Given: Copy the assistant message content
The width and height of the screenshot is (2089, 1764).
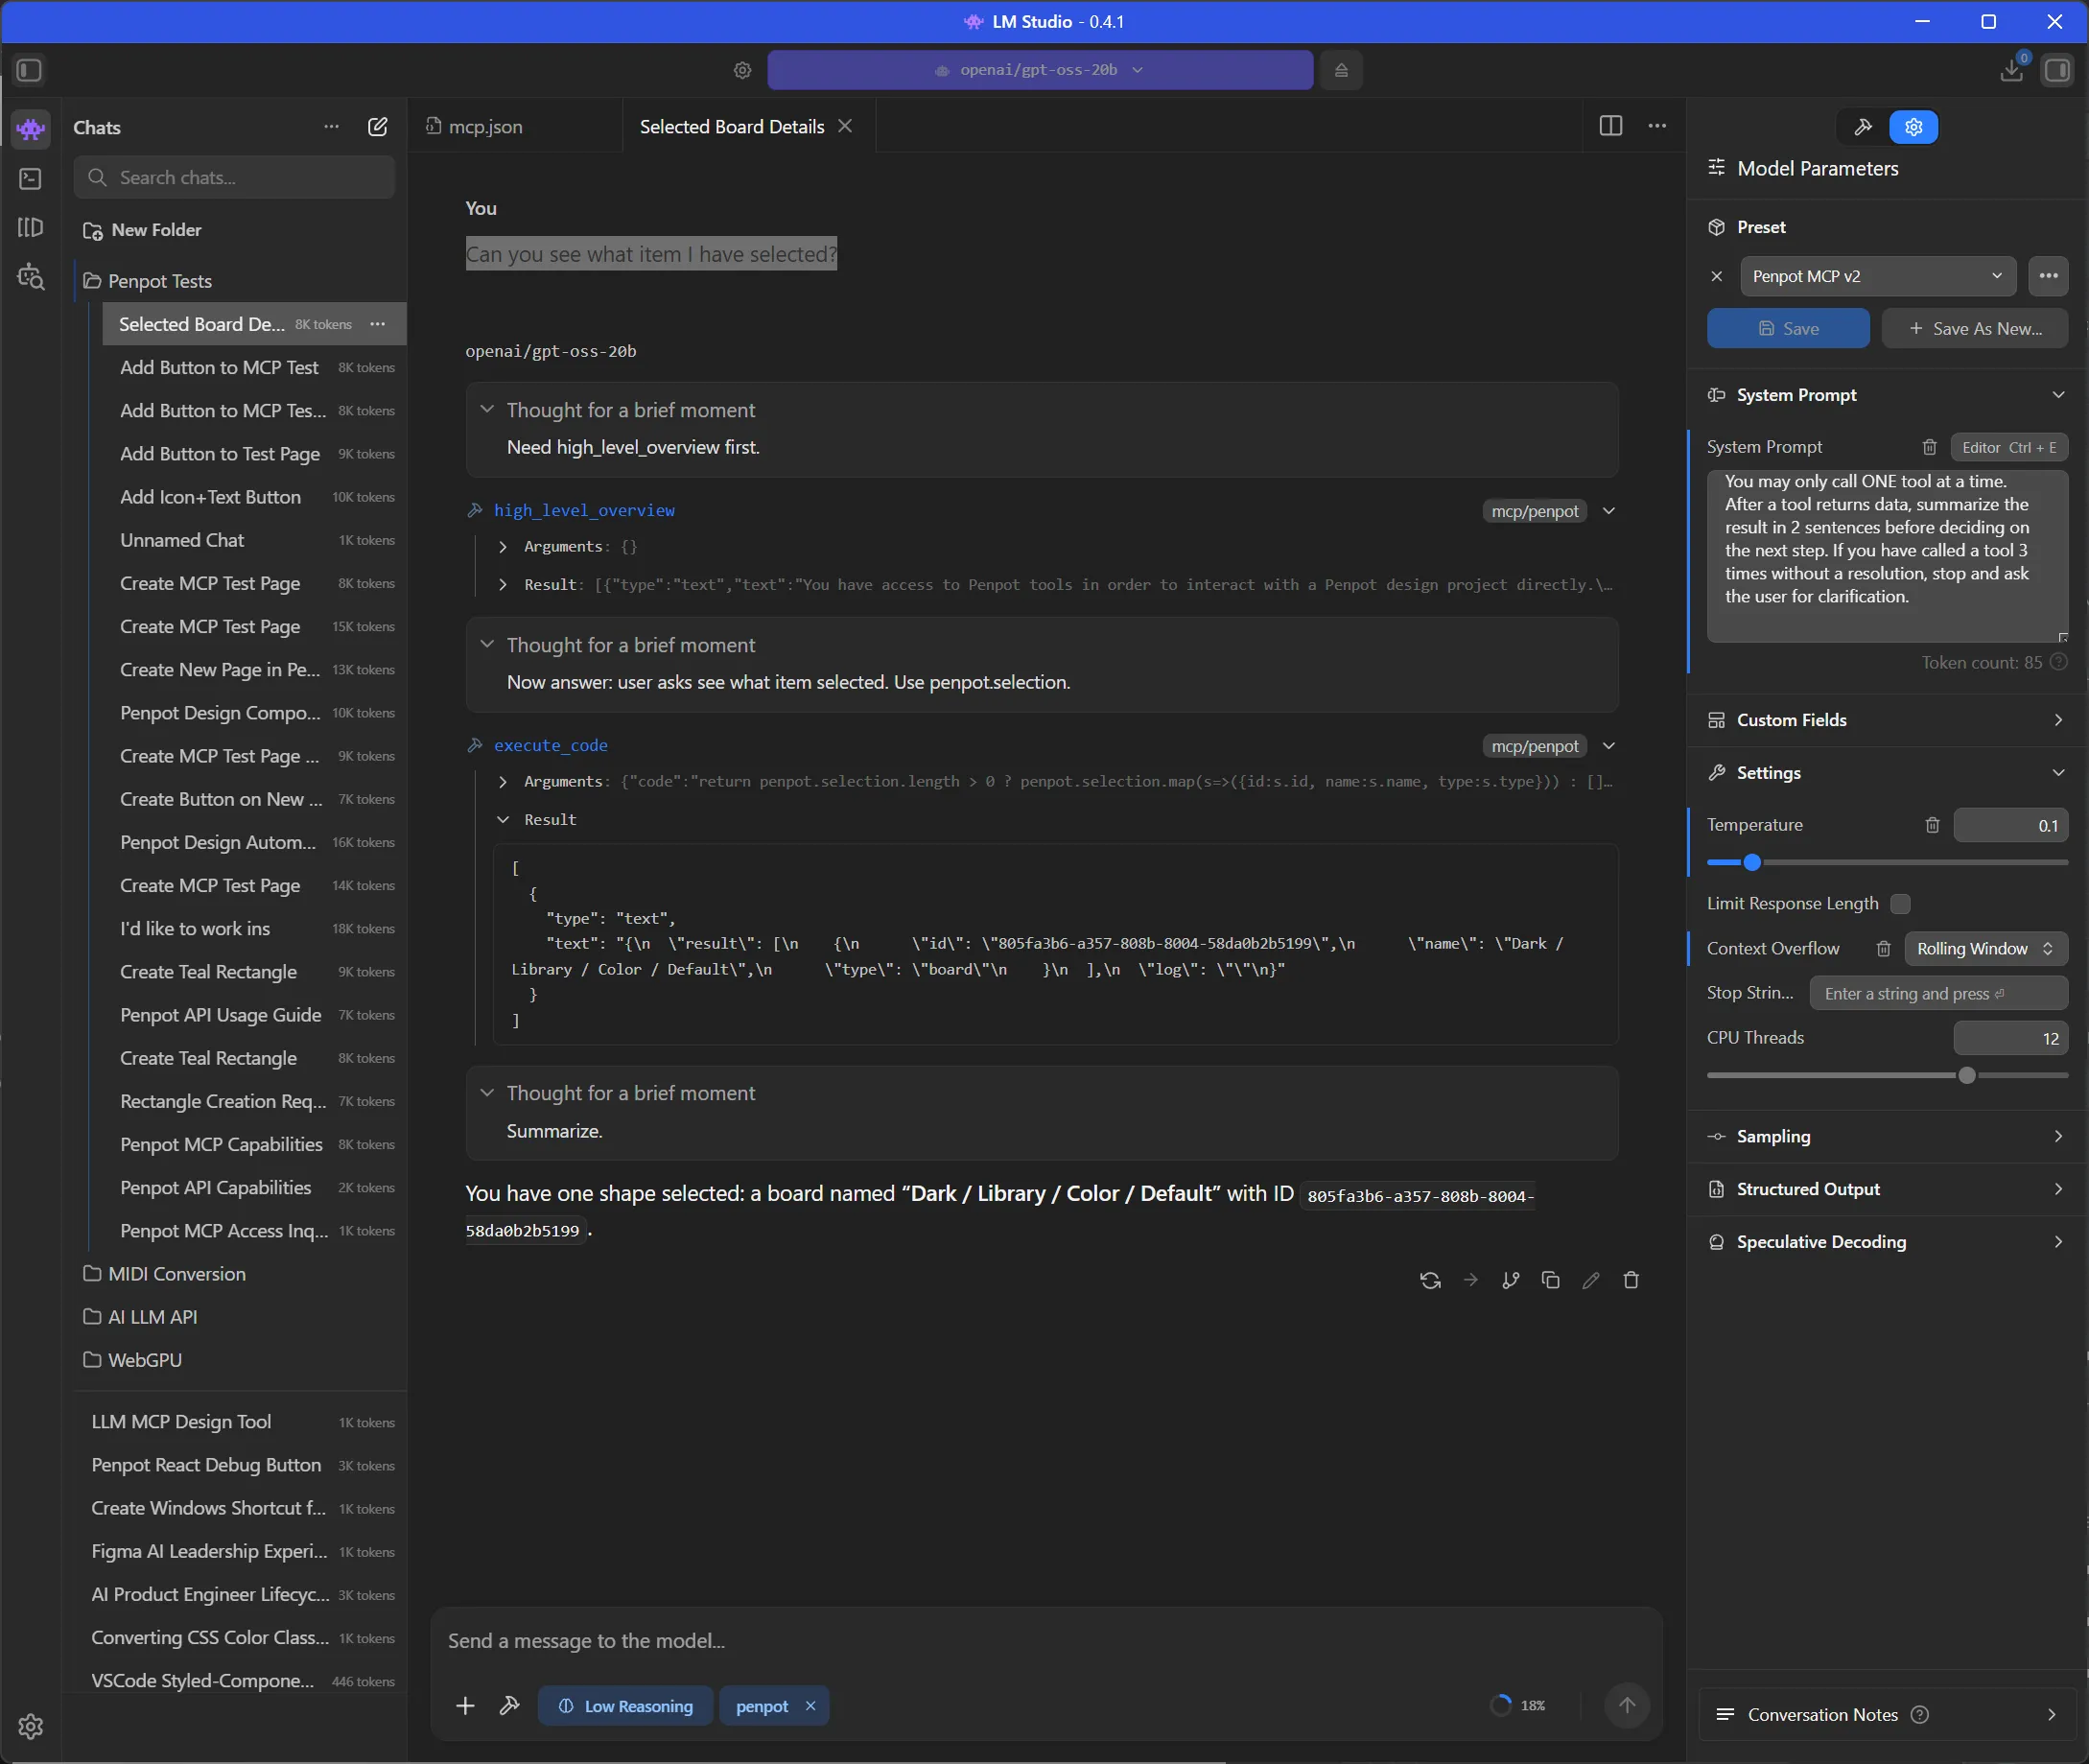Looking at the screenshot, I should [1550, 1280].
